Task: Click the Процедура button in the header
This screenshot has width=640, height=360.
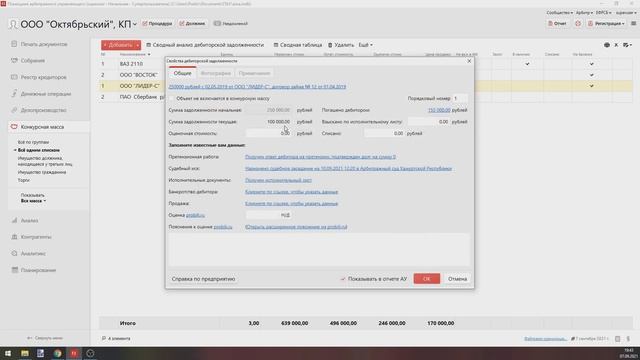Action: pyautogui.click(x=157, y=24)
